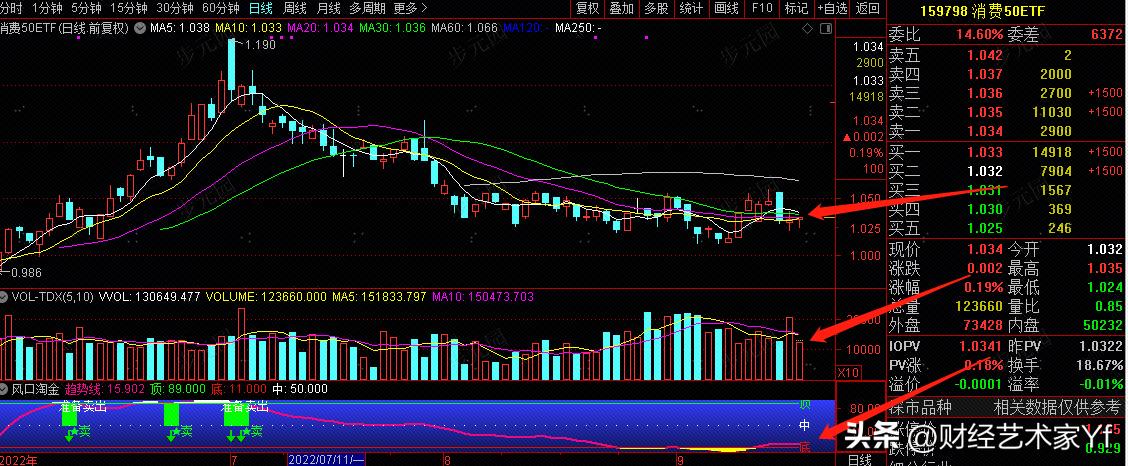This screenshot has width=1128, height=466.
Task: Click the 卖一 price 1.034
Action: [984, 132]
